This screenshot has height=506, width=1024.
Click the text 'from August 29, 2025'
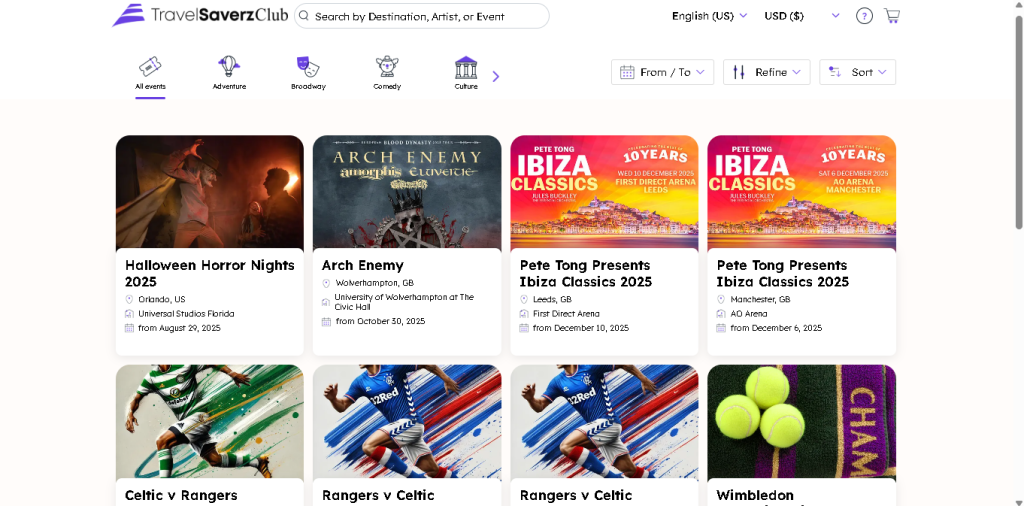(x=180, y=328)
